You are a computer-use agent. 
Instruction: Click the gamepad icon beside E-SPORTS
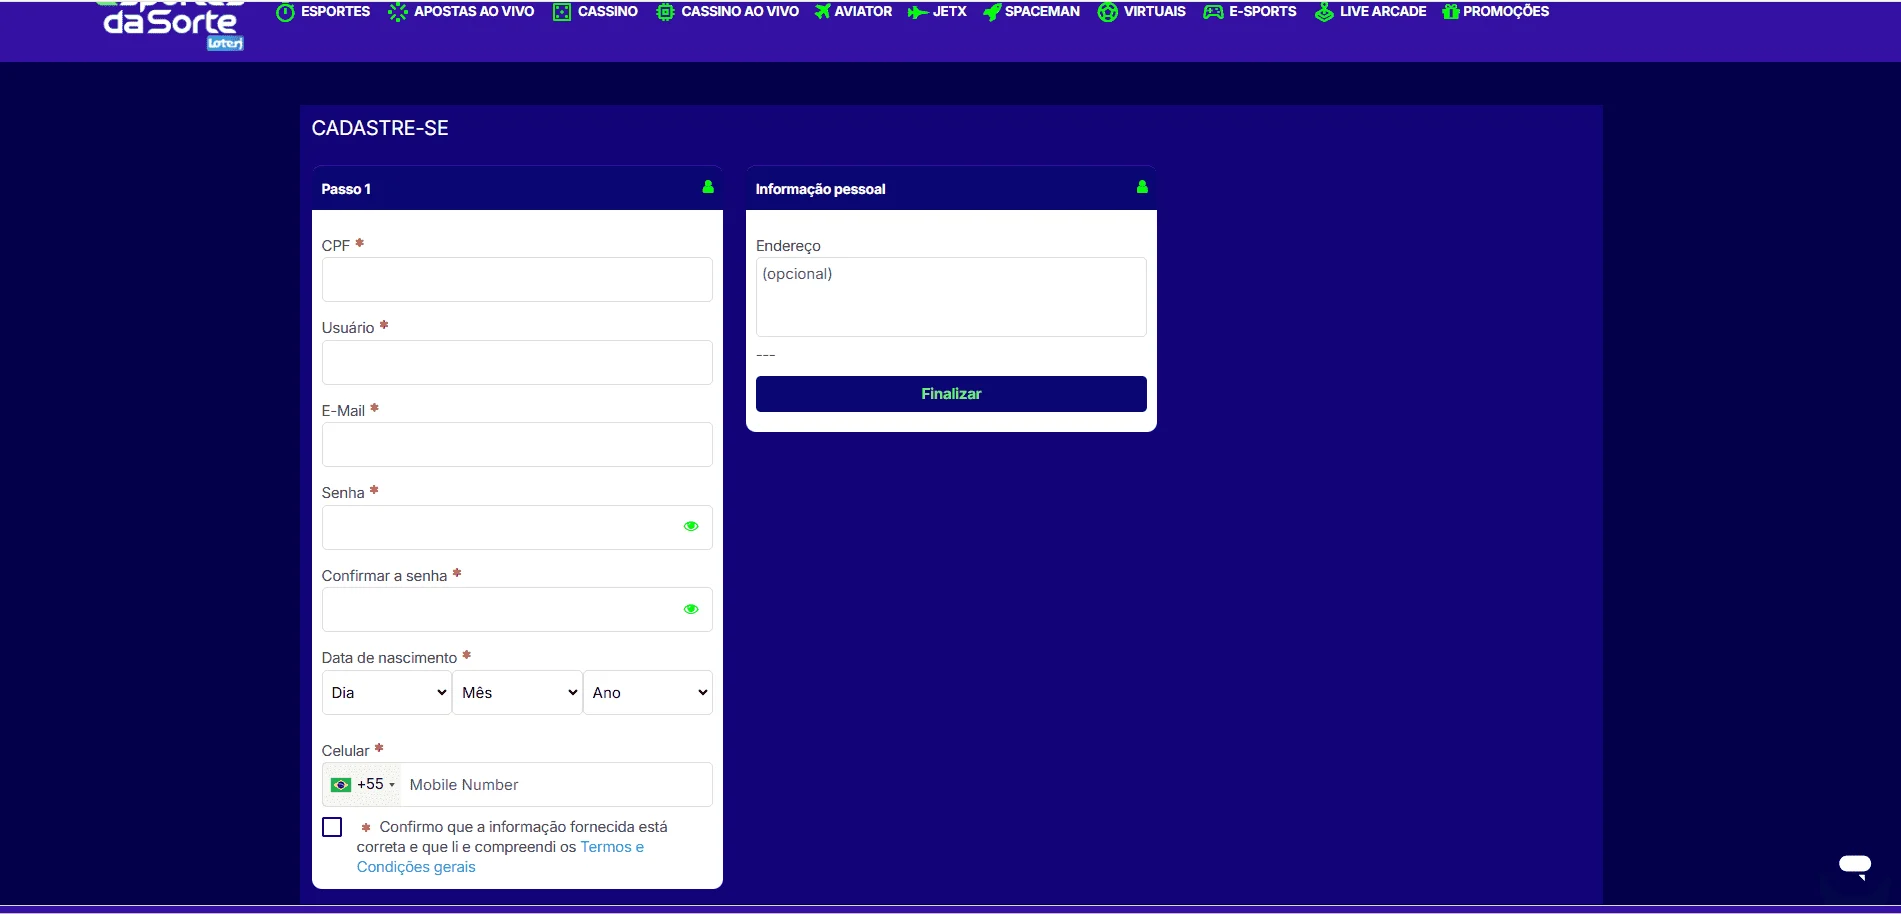[x=1213, y=12]
